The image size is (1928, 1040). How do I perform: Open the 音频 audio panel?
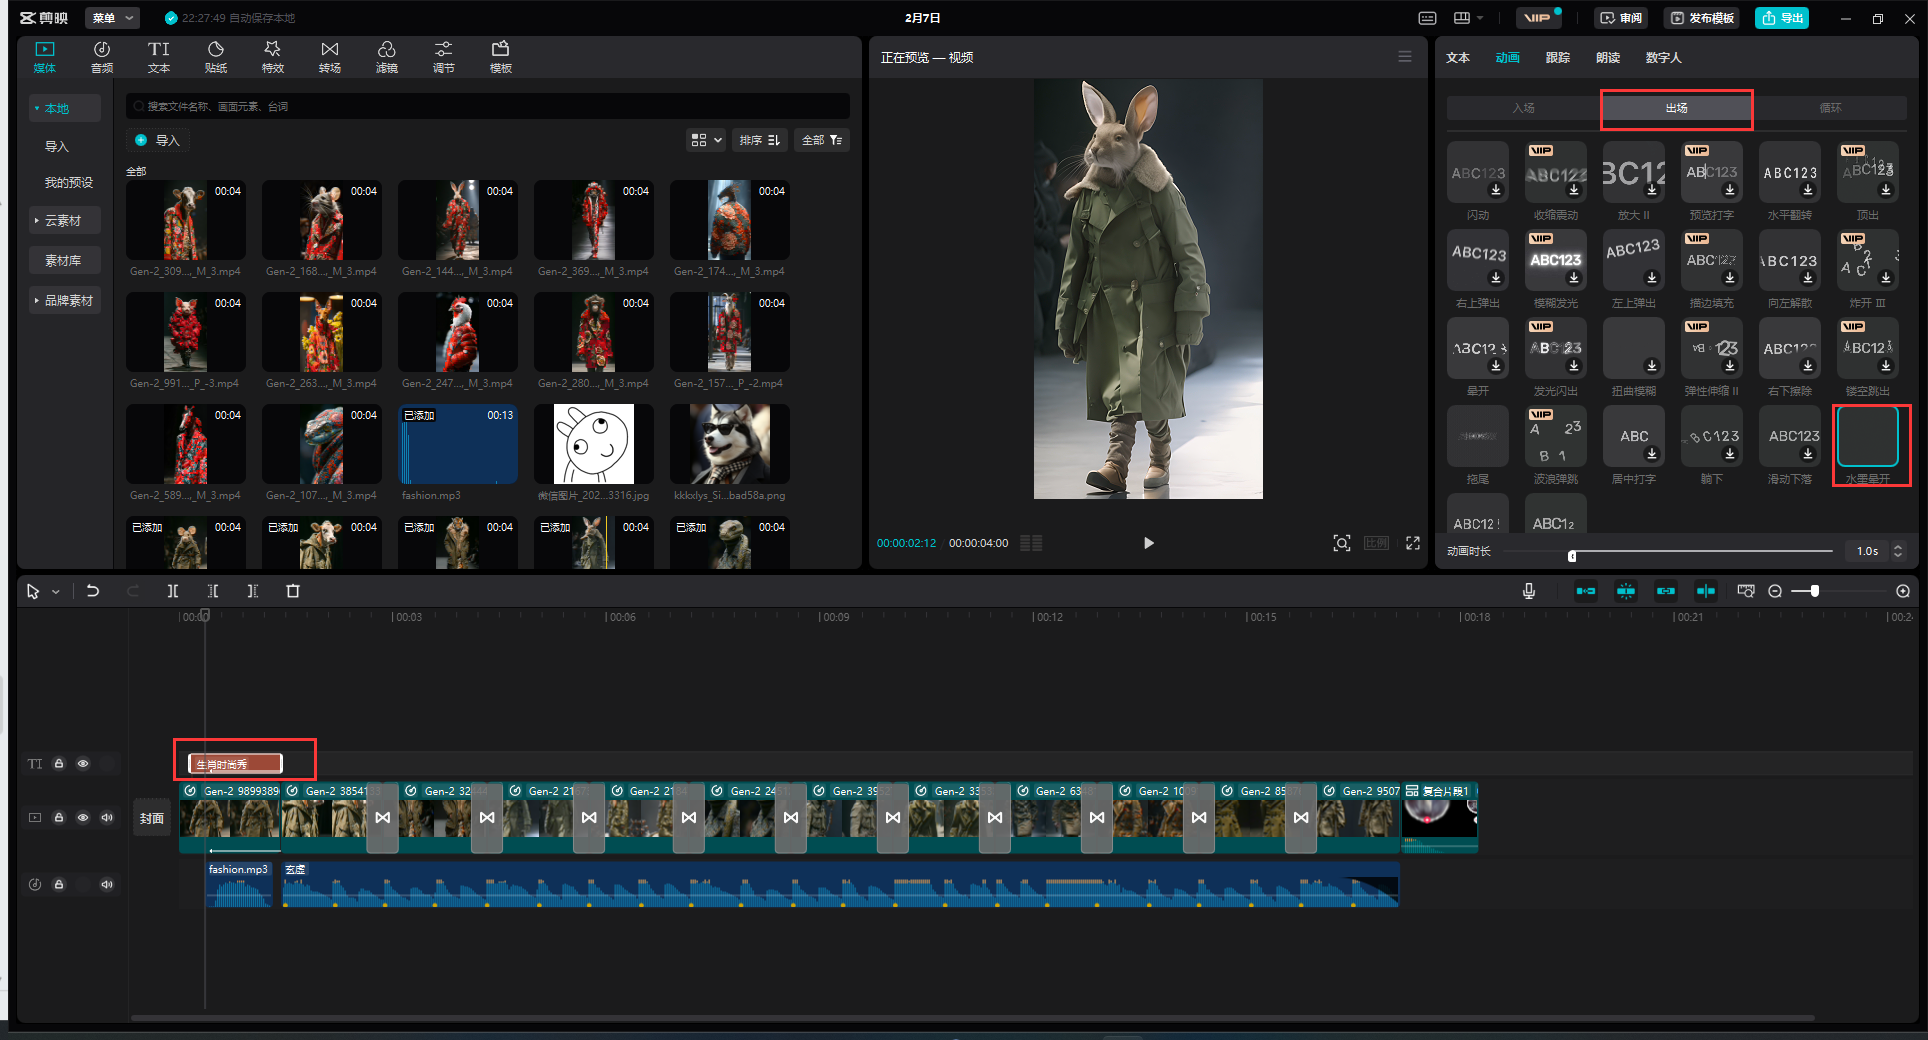102,57
